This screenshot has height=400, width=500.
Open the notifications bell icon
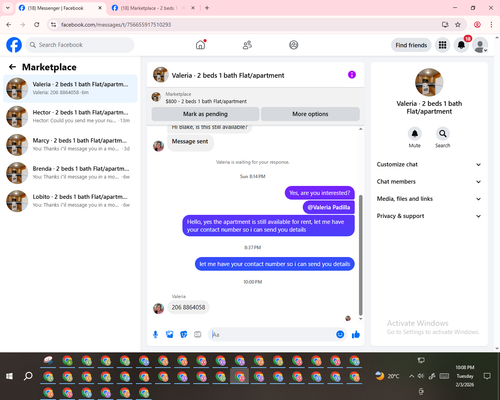coord(461,45)
